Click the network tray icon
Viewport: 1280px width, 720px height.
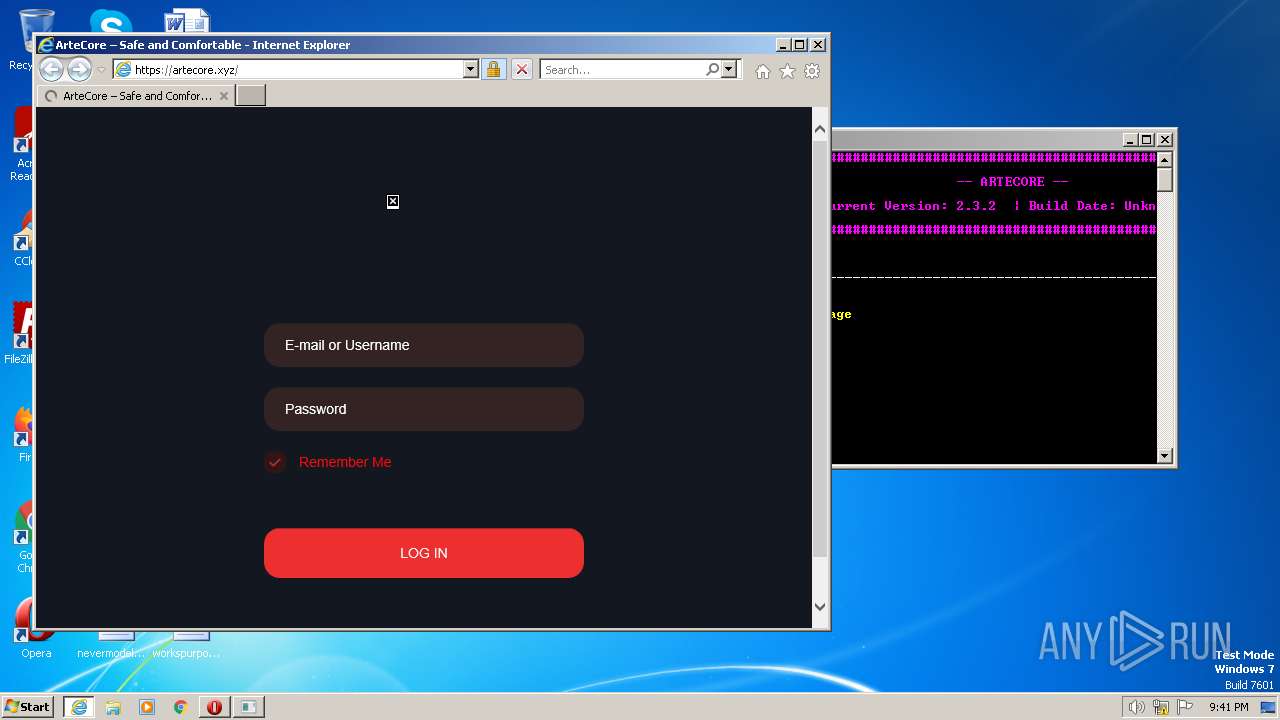tap(1161, 707)
